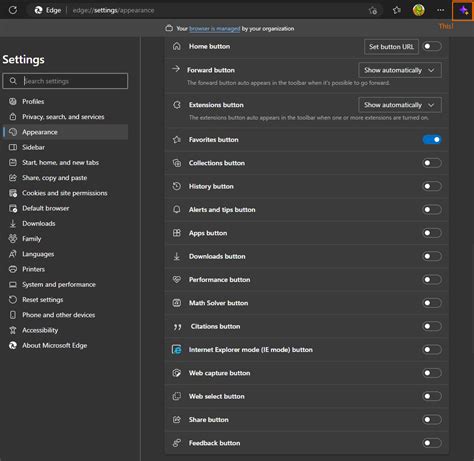Viewport: 474px width, 461px height.
Task: Open the favorites star icon in toolbar
Action: click(x=396, y=10)
